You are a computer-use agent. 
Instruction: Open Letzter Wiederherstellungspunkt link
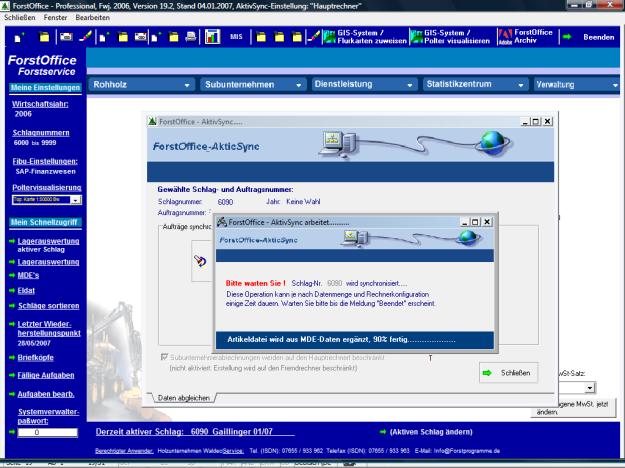click(x=49, y=328)
